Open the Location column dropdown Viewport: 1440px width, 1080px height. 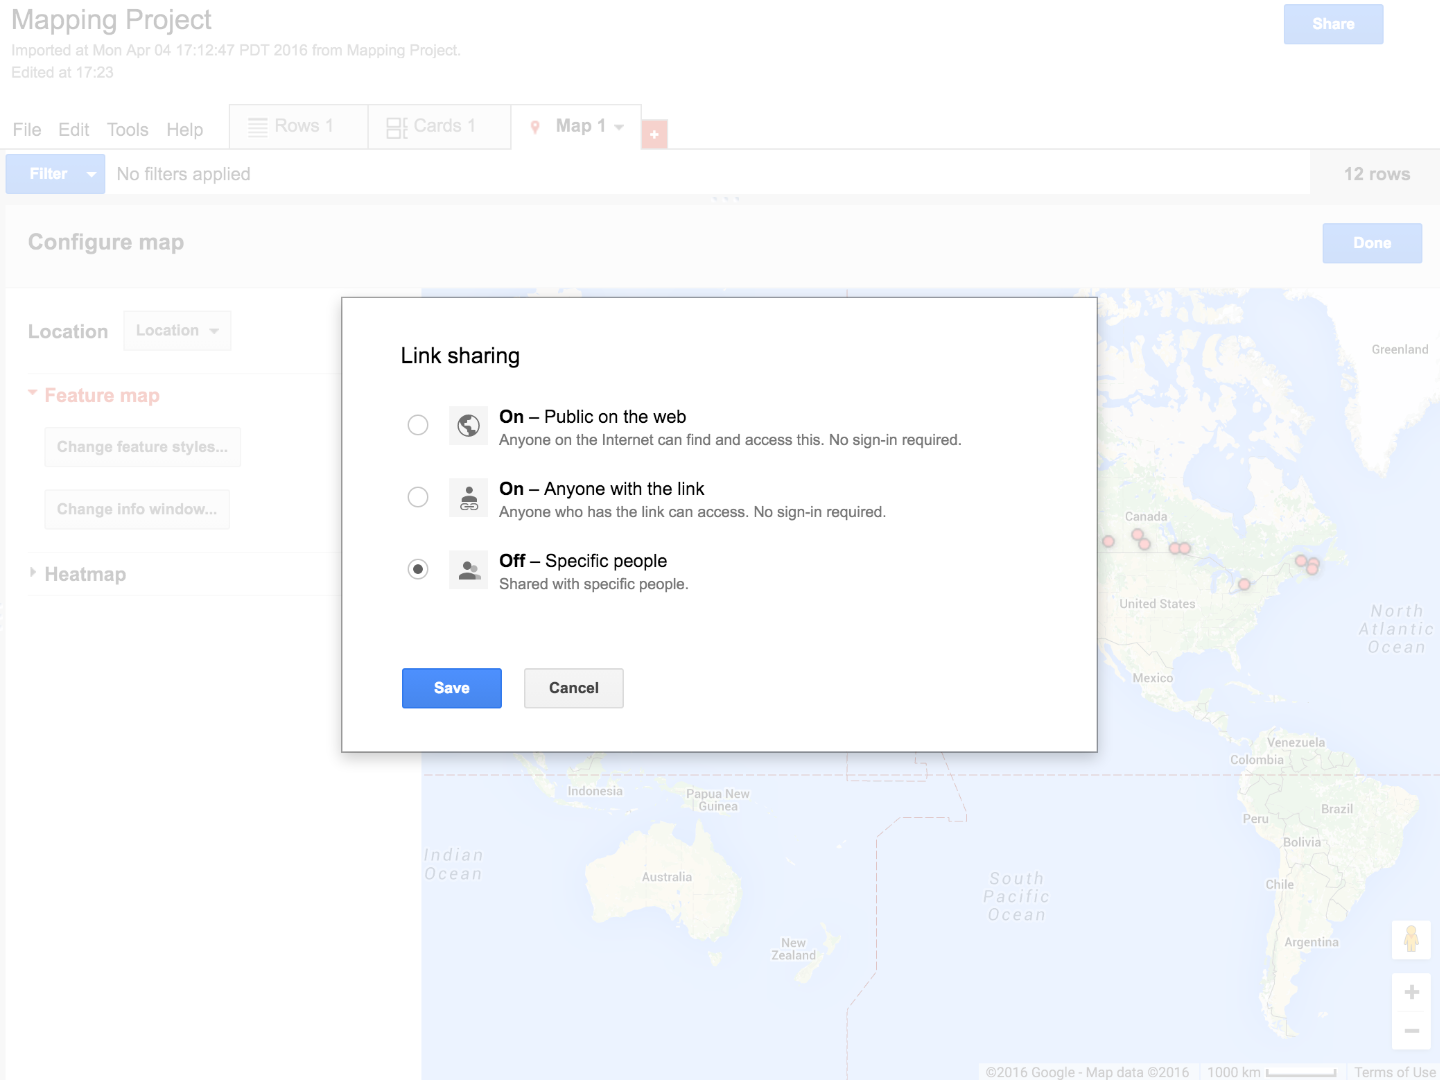point(177,331)
